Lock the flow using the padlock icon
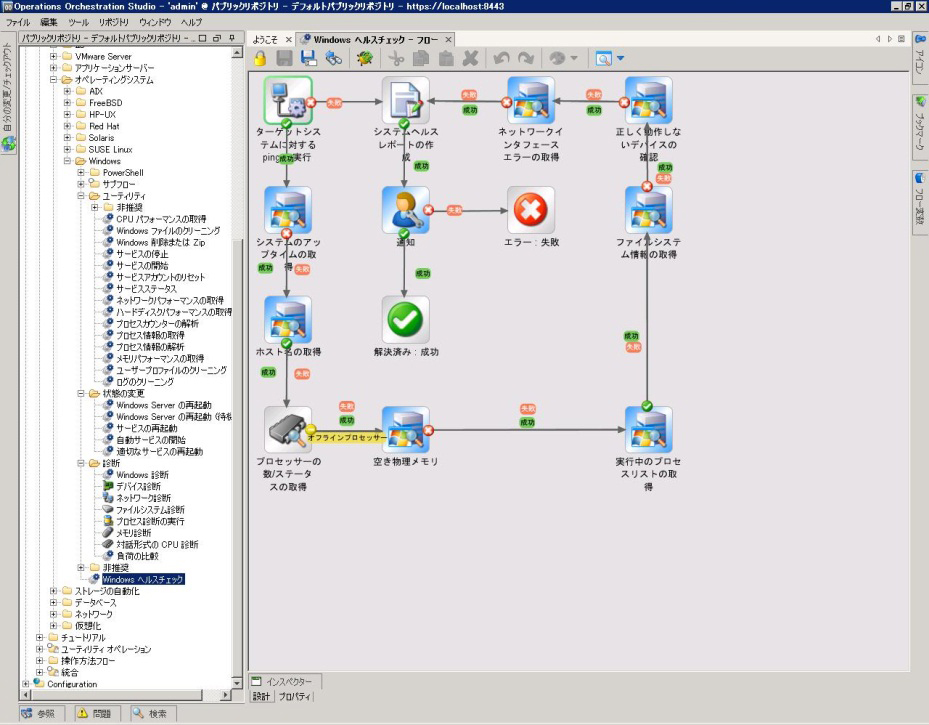 (x=259, y=58)
